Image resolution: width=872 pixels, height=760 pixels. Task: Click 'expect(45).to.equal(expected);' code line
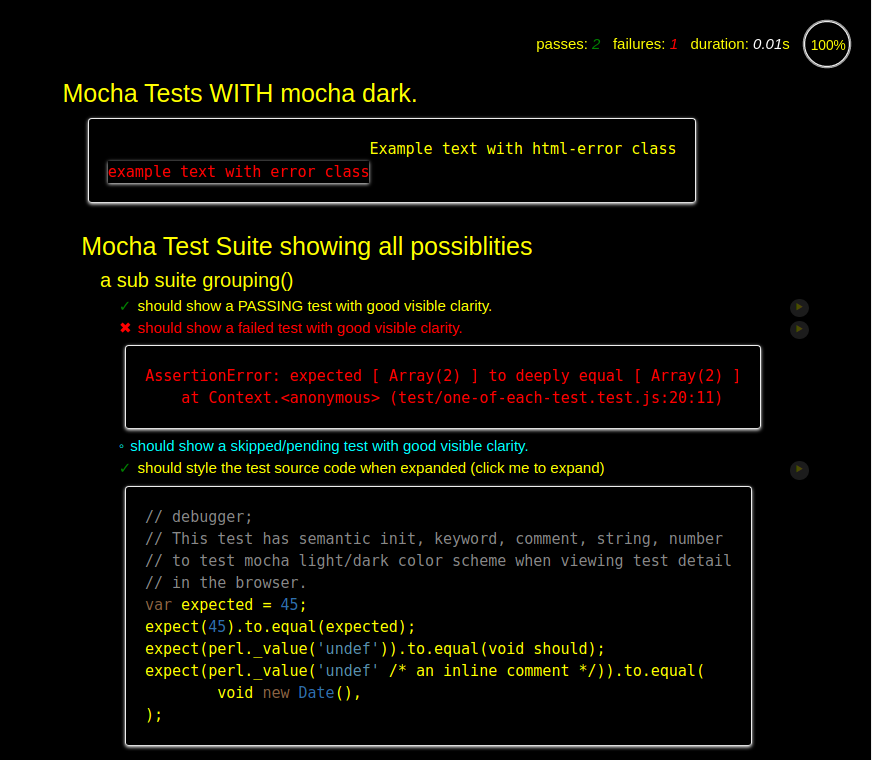(280, 627)
